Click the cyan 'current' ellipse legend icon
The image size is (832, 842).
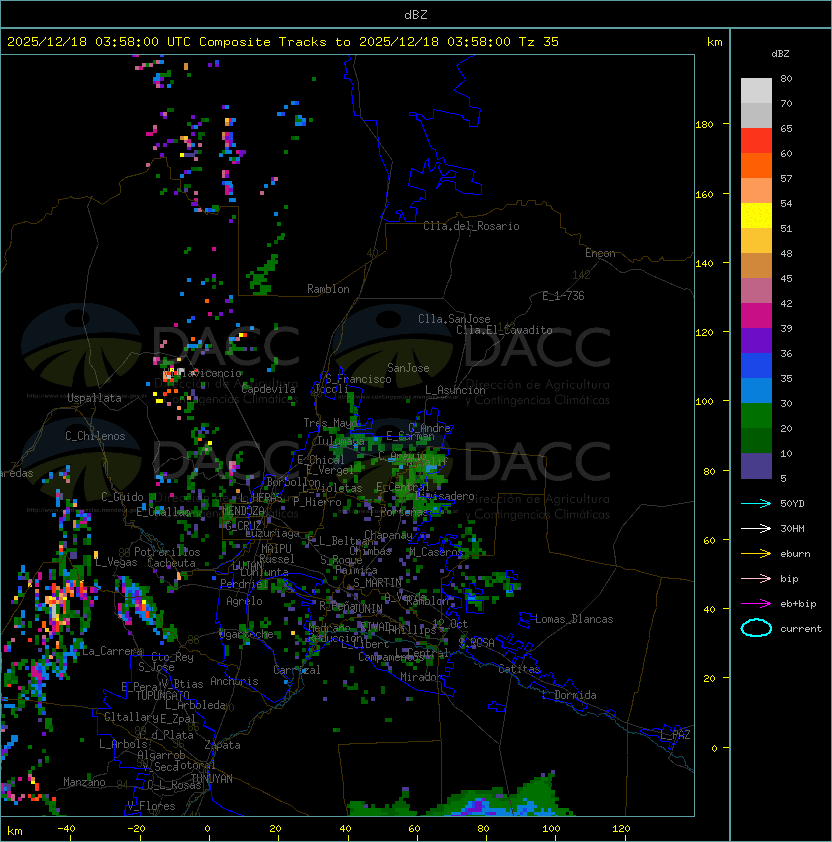pos(756,628)
